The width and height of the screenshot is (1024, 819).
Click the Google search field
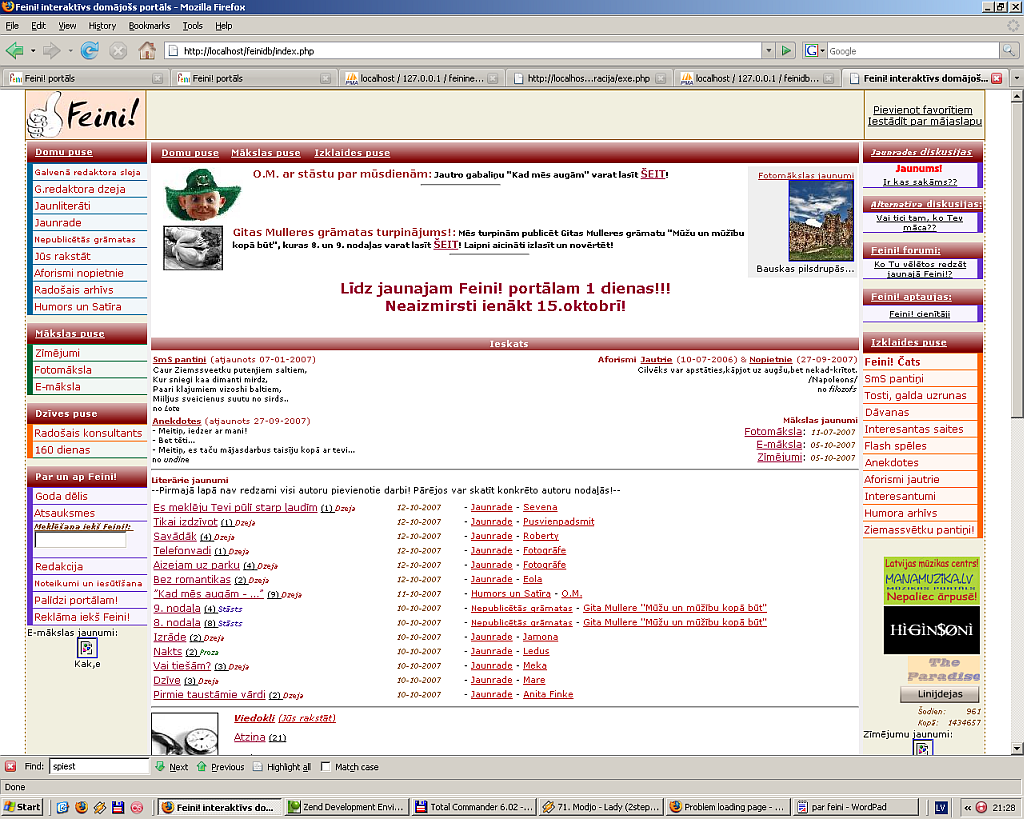(912, 50)
